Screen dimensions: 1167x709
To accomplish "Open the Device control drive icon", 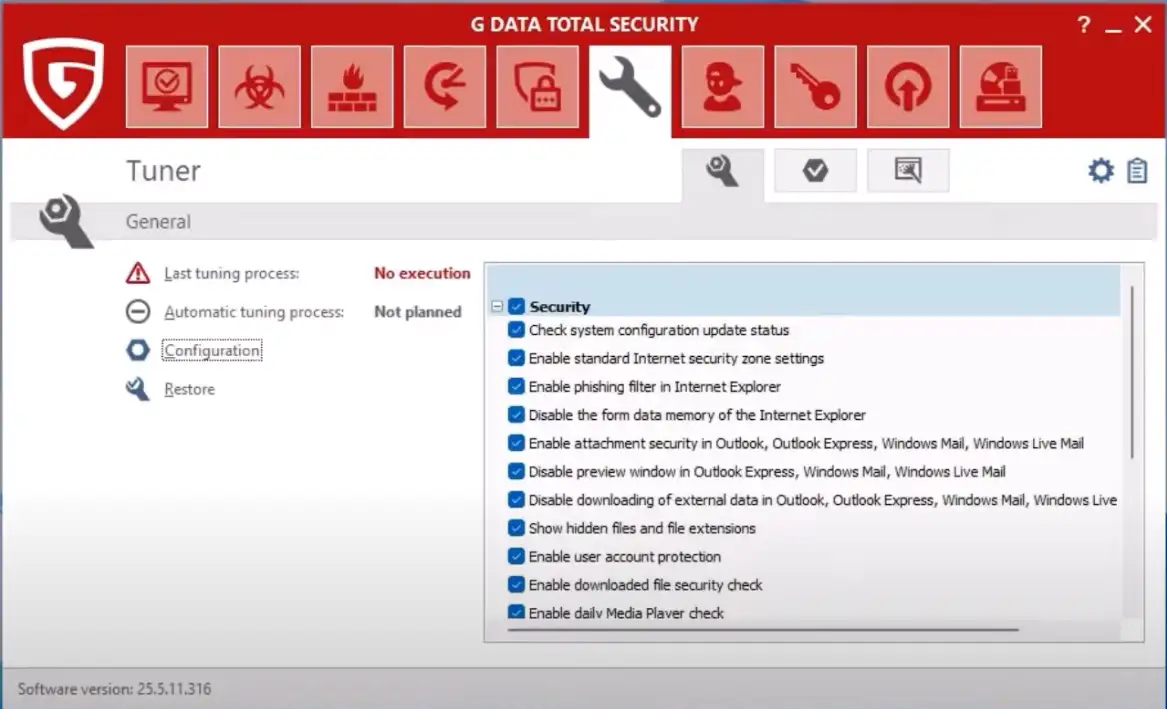I will pyautogui.click(x=1000, y=87).
